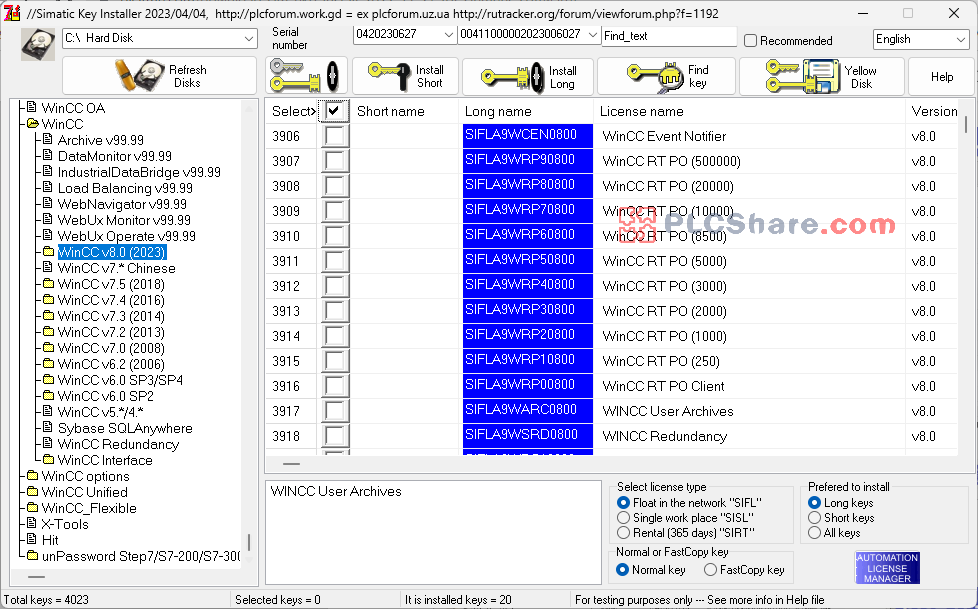Click Hit document icon in tree

32,539
